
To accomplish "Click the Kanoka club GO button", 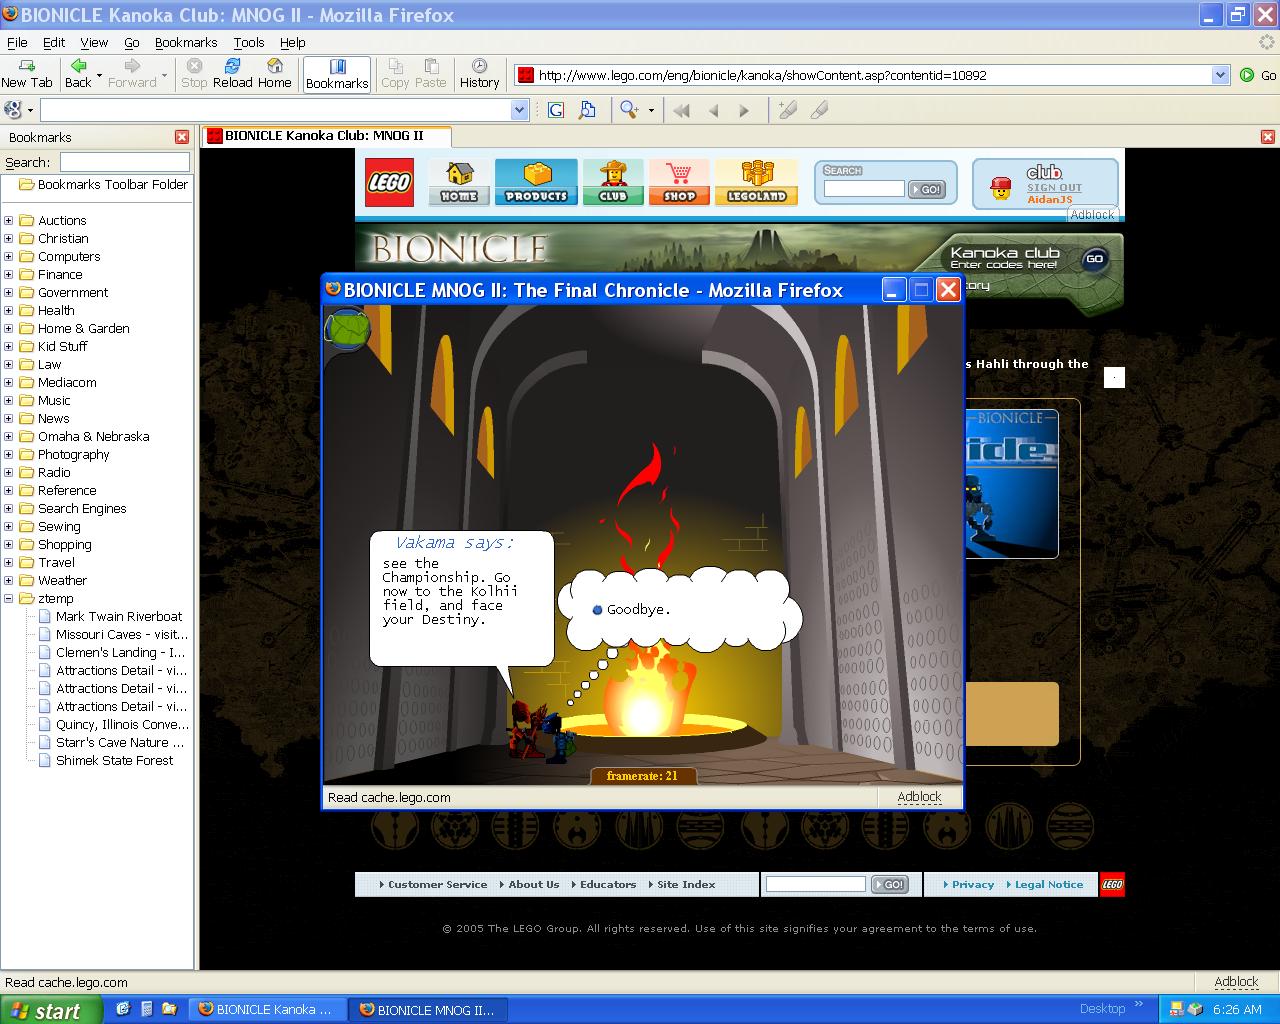I will click(1095, 259).
